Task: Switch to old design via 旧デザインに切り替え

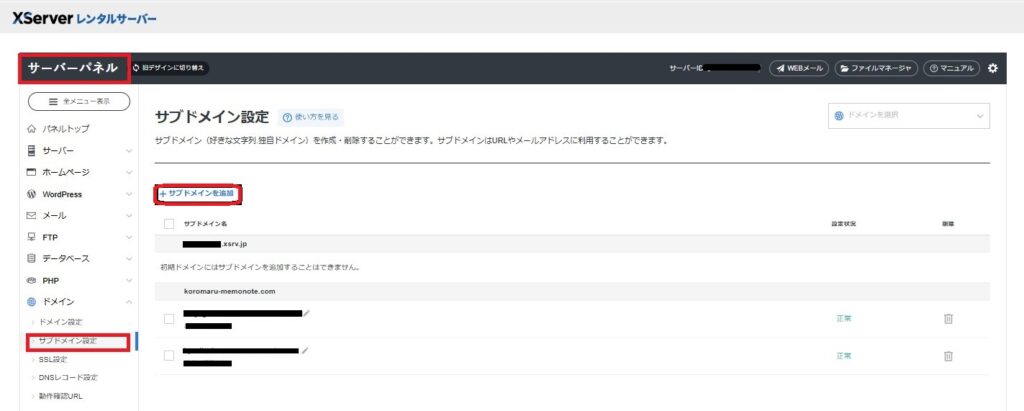Action: point(170,68)
